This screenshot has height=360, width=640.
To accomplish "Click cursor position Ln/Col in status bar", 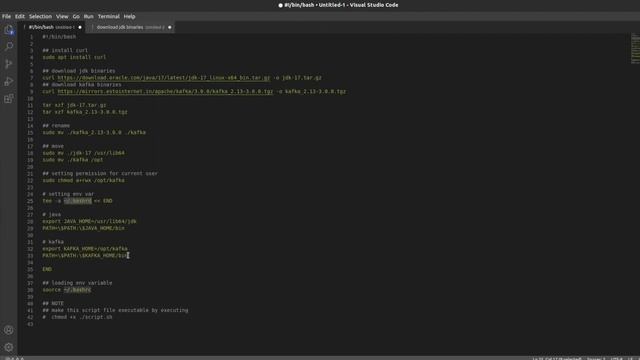I will click(x=557, y=358).
